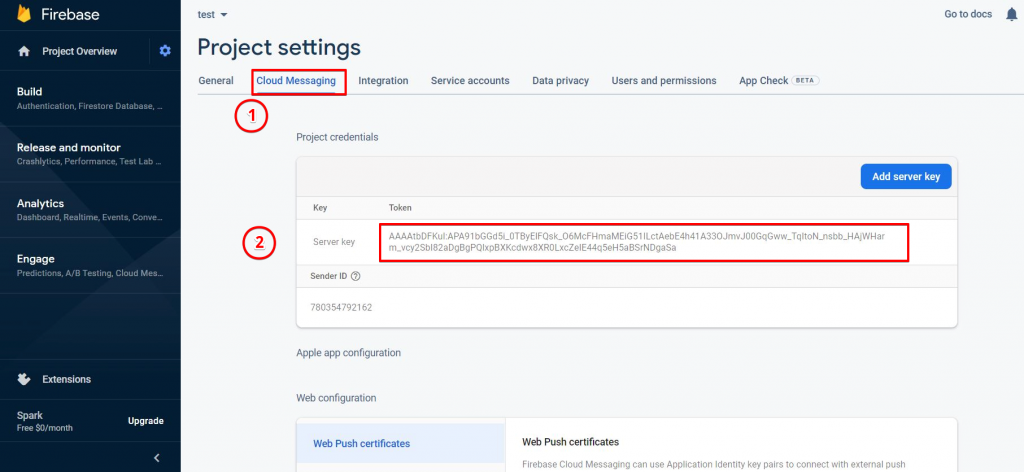Click the Firebase flame logo
The width and height of the screenshot is (1024, 472).
(24, 14)
